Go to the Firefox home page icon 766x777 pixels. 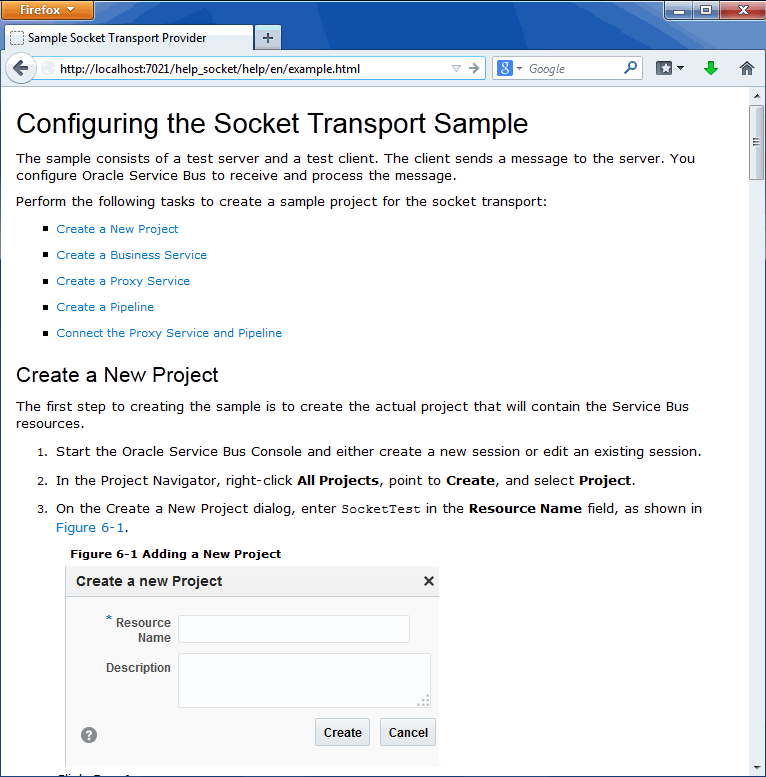tap(747, 68)
